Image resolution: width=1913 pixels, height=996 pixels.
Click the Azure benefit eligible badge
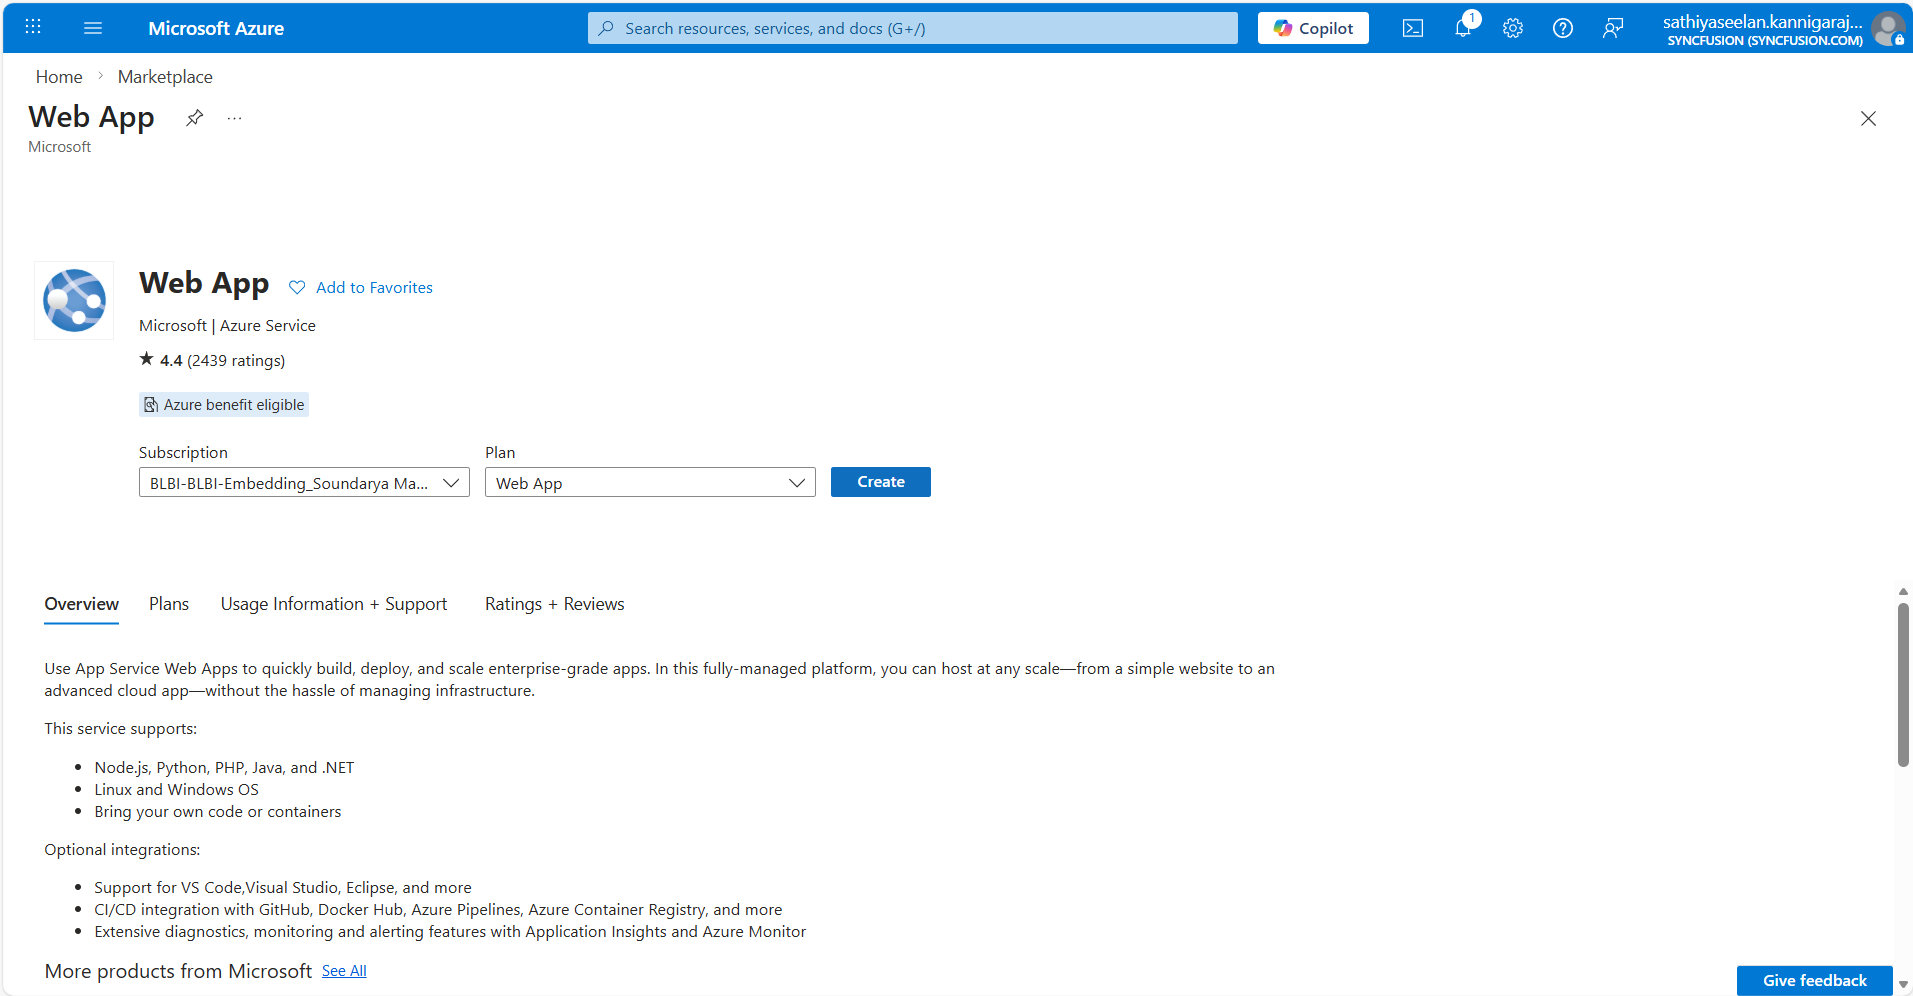coord(224,404)
